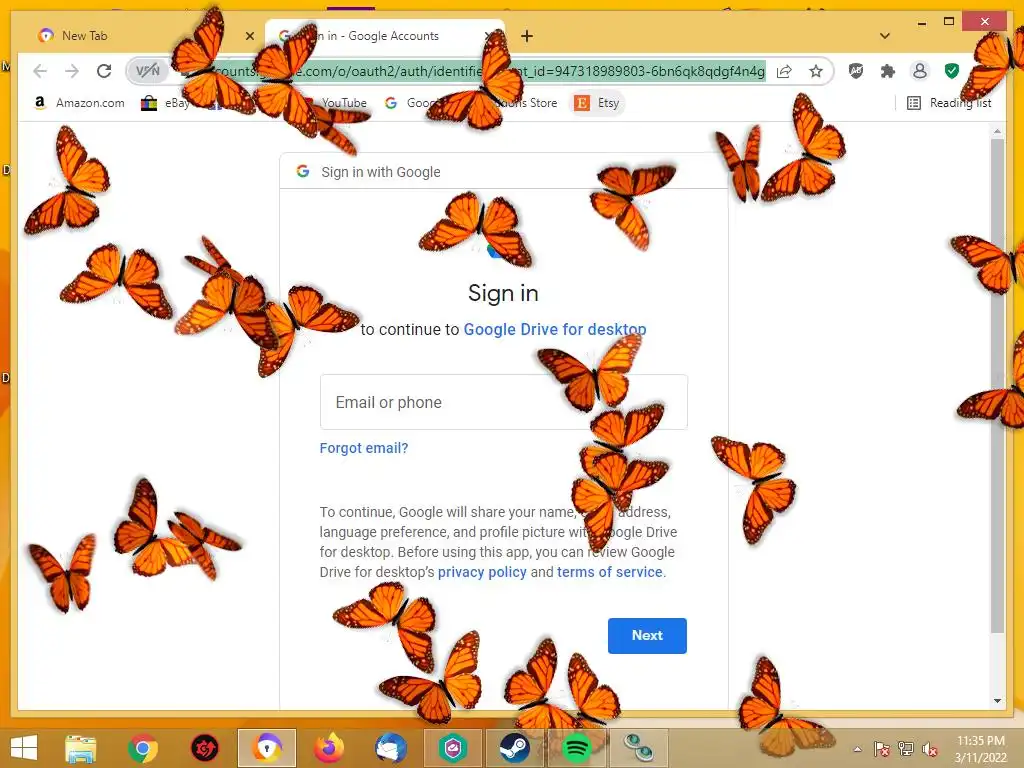Screen dimensions: 1024x768
Task: Open the user profile icon
Action: (x=920, y=71)
